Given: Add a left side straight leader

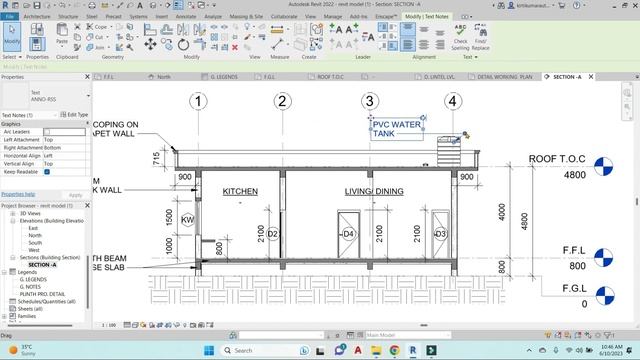Looking at the screenshot, I should 335,29.
